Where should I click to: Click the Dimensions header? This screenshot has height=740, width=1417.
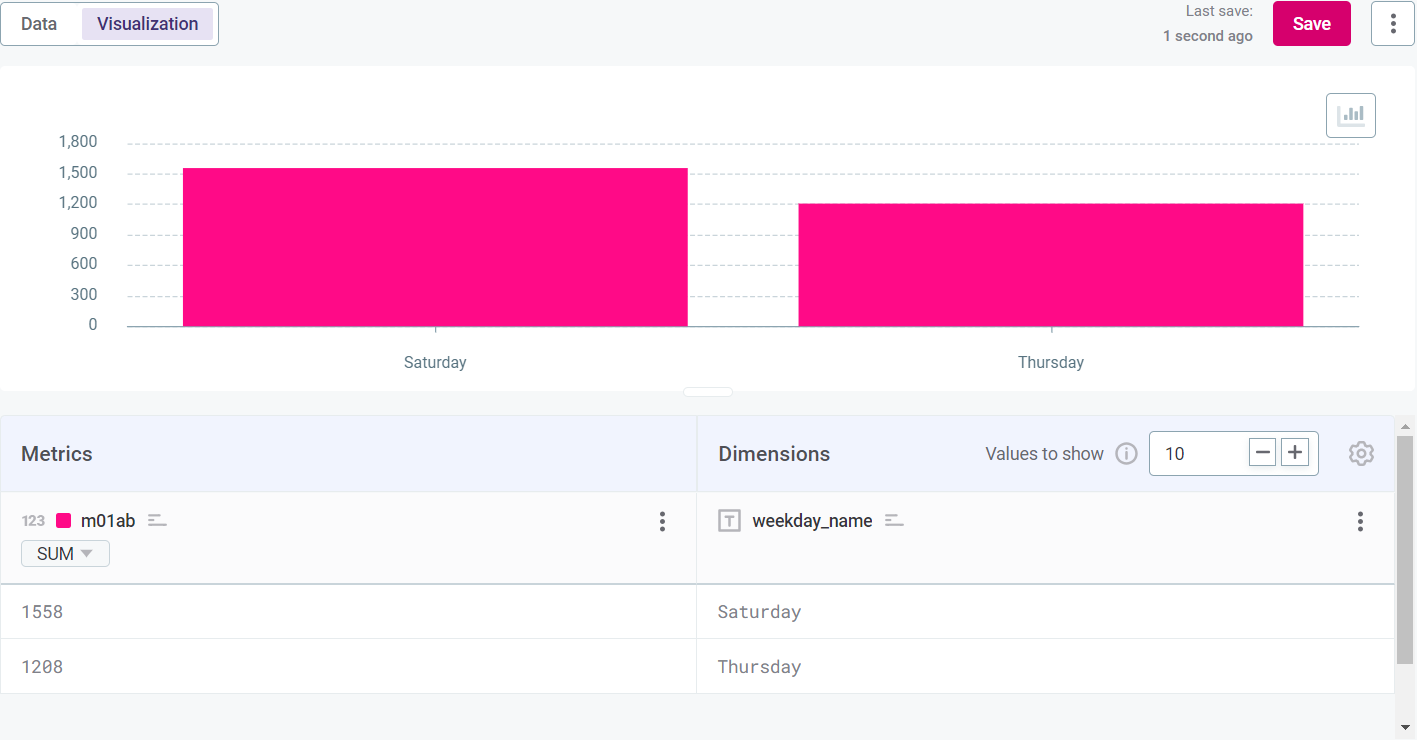(x=774, y=454)
